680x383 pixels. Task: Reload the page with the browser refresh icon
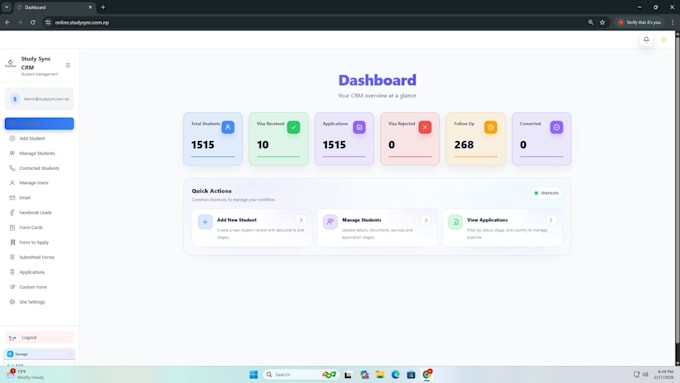pos(33,22)
